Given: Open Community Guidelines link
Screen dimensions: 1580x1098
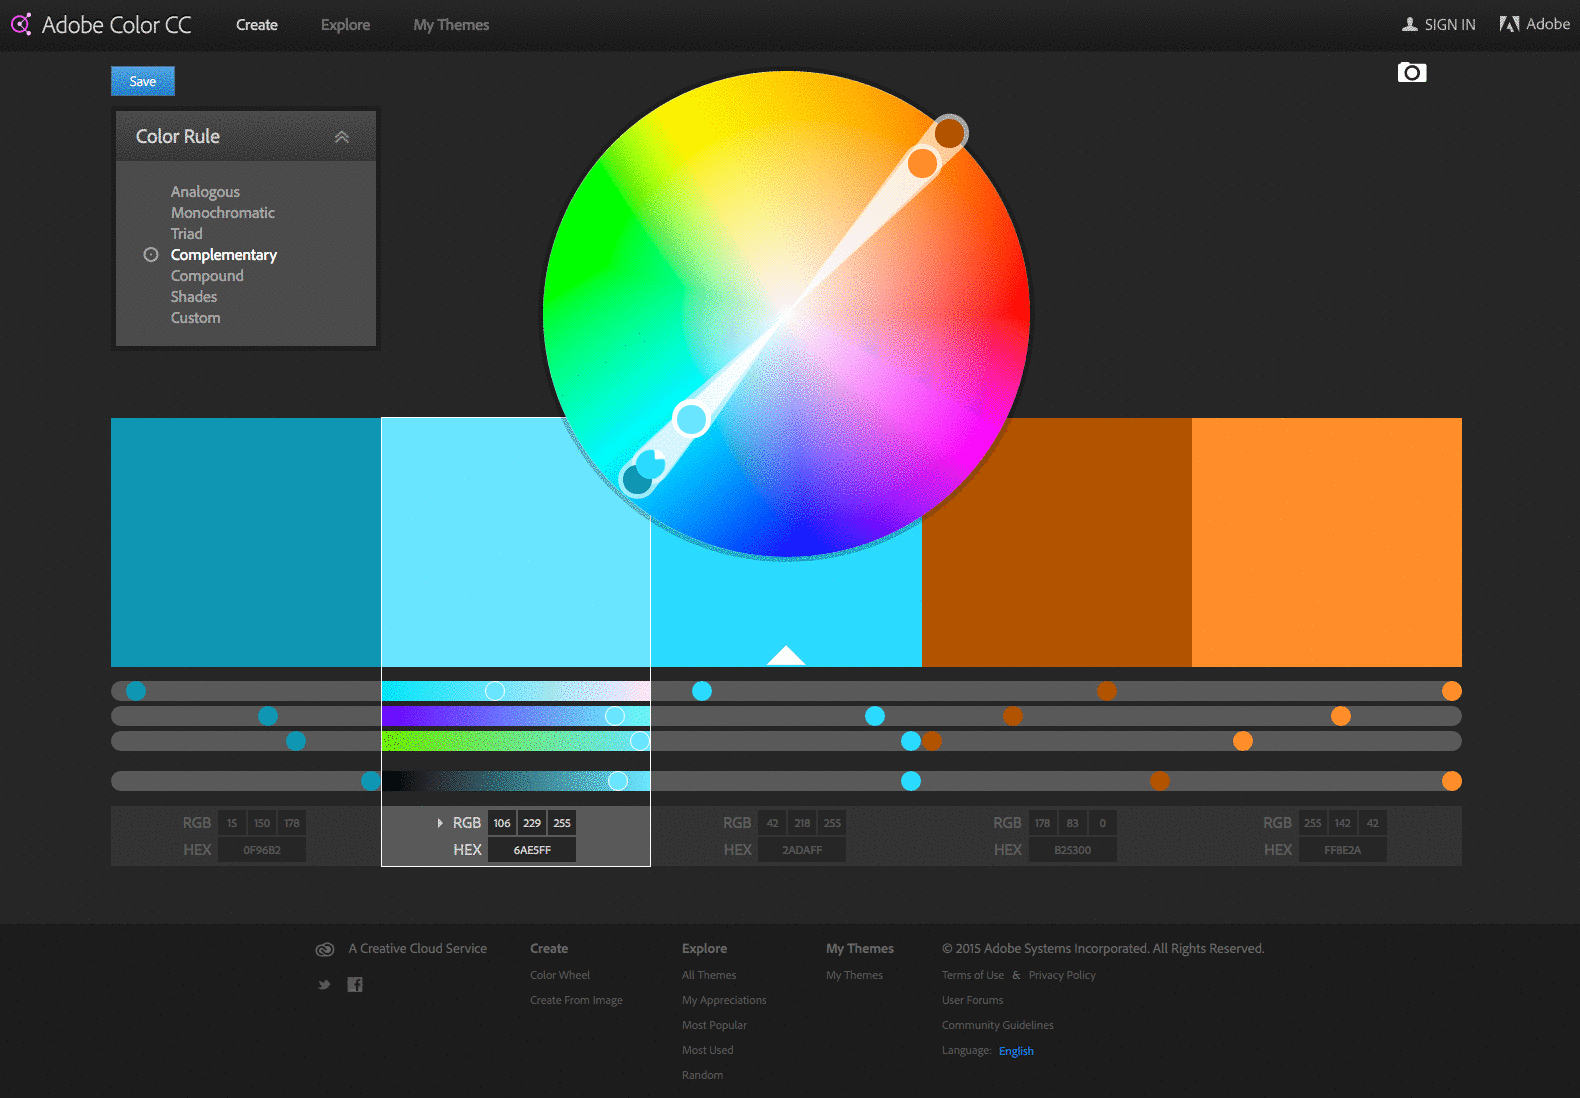Looking at the screenshot, I should point(997,1025).
